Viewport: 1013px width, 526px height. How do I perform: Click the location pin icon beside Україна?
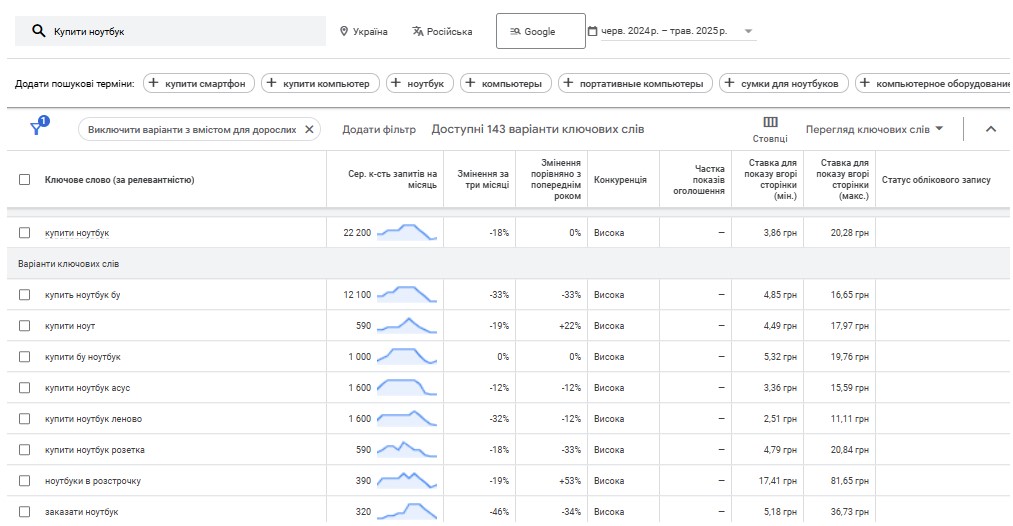coord(344,31)
